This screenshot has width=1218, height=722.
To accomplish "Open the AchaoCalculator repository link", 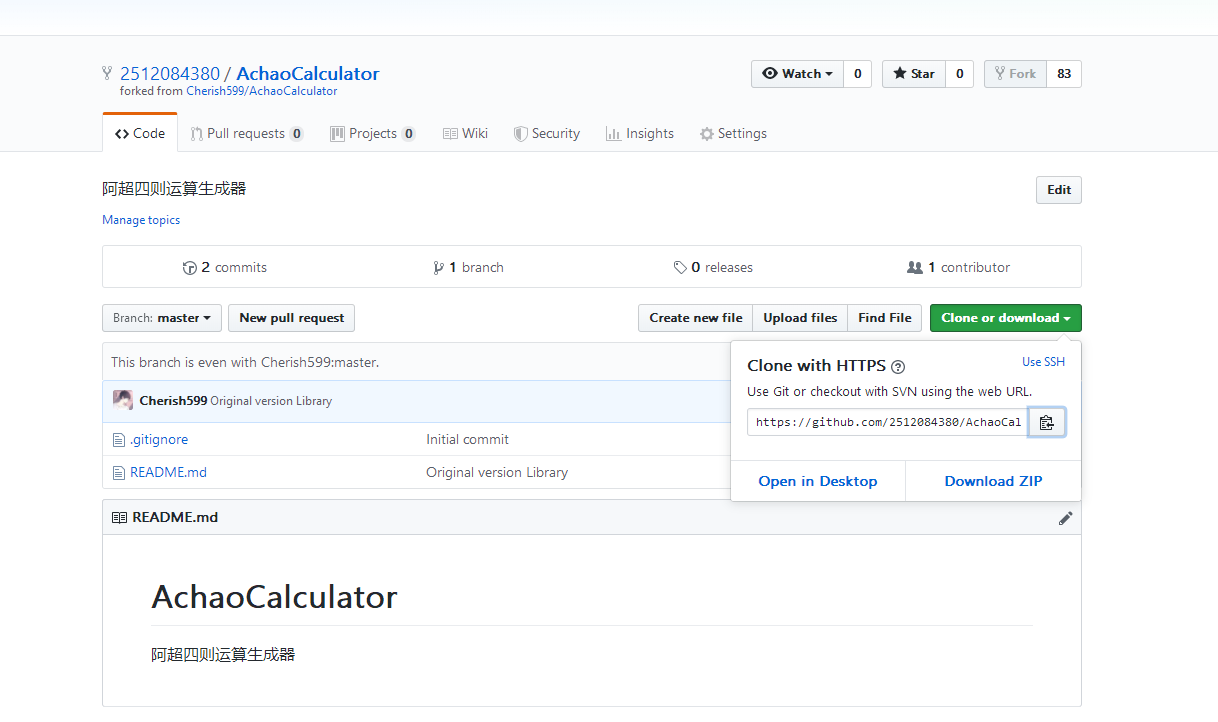I will [x=308, y=74].
